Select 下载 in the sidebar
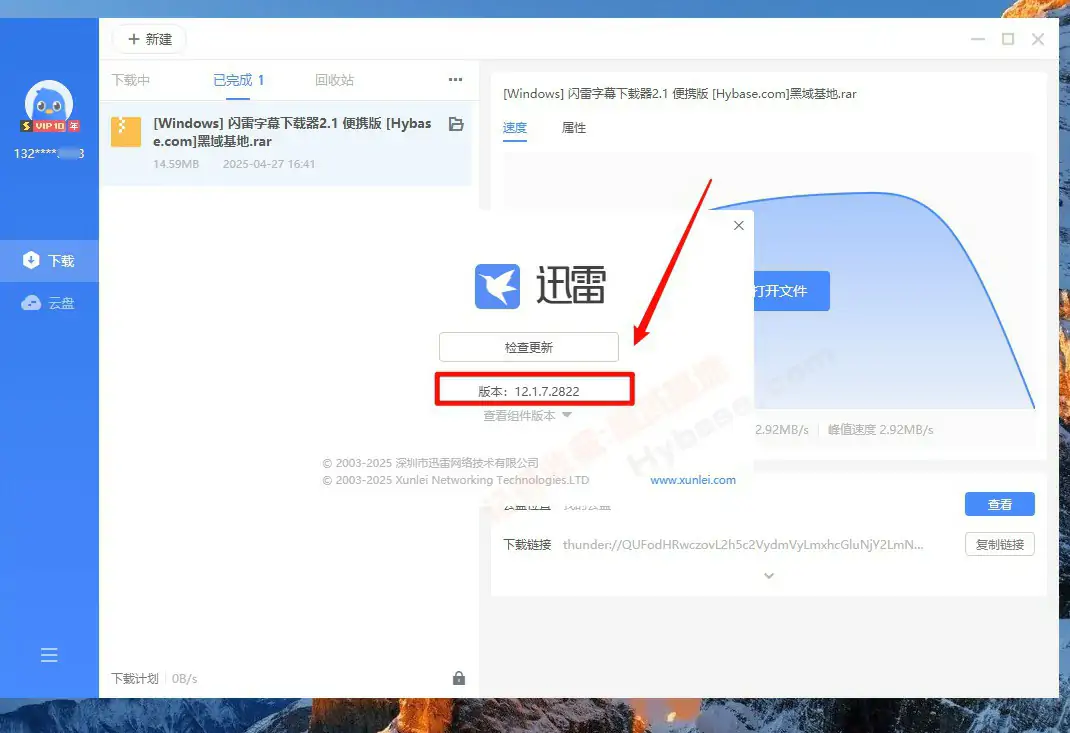Screen dimensions: 1070x733 pos(49,261)
